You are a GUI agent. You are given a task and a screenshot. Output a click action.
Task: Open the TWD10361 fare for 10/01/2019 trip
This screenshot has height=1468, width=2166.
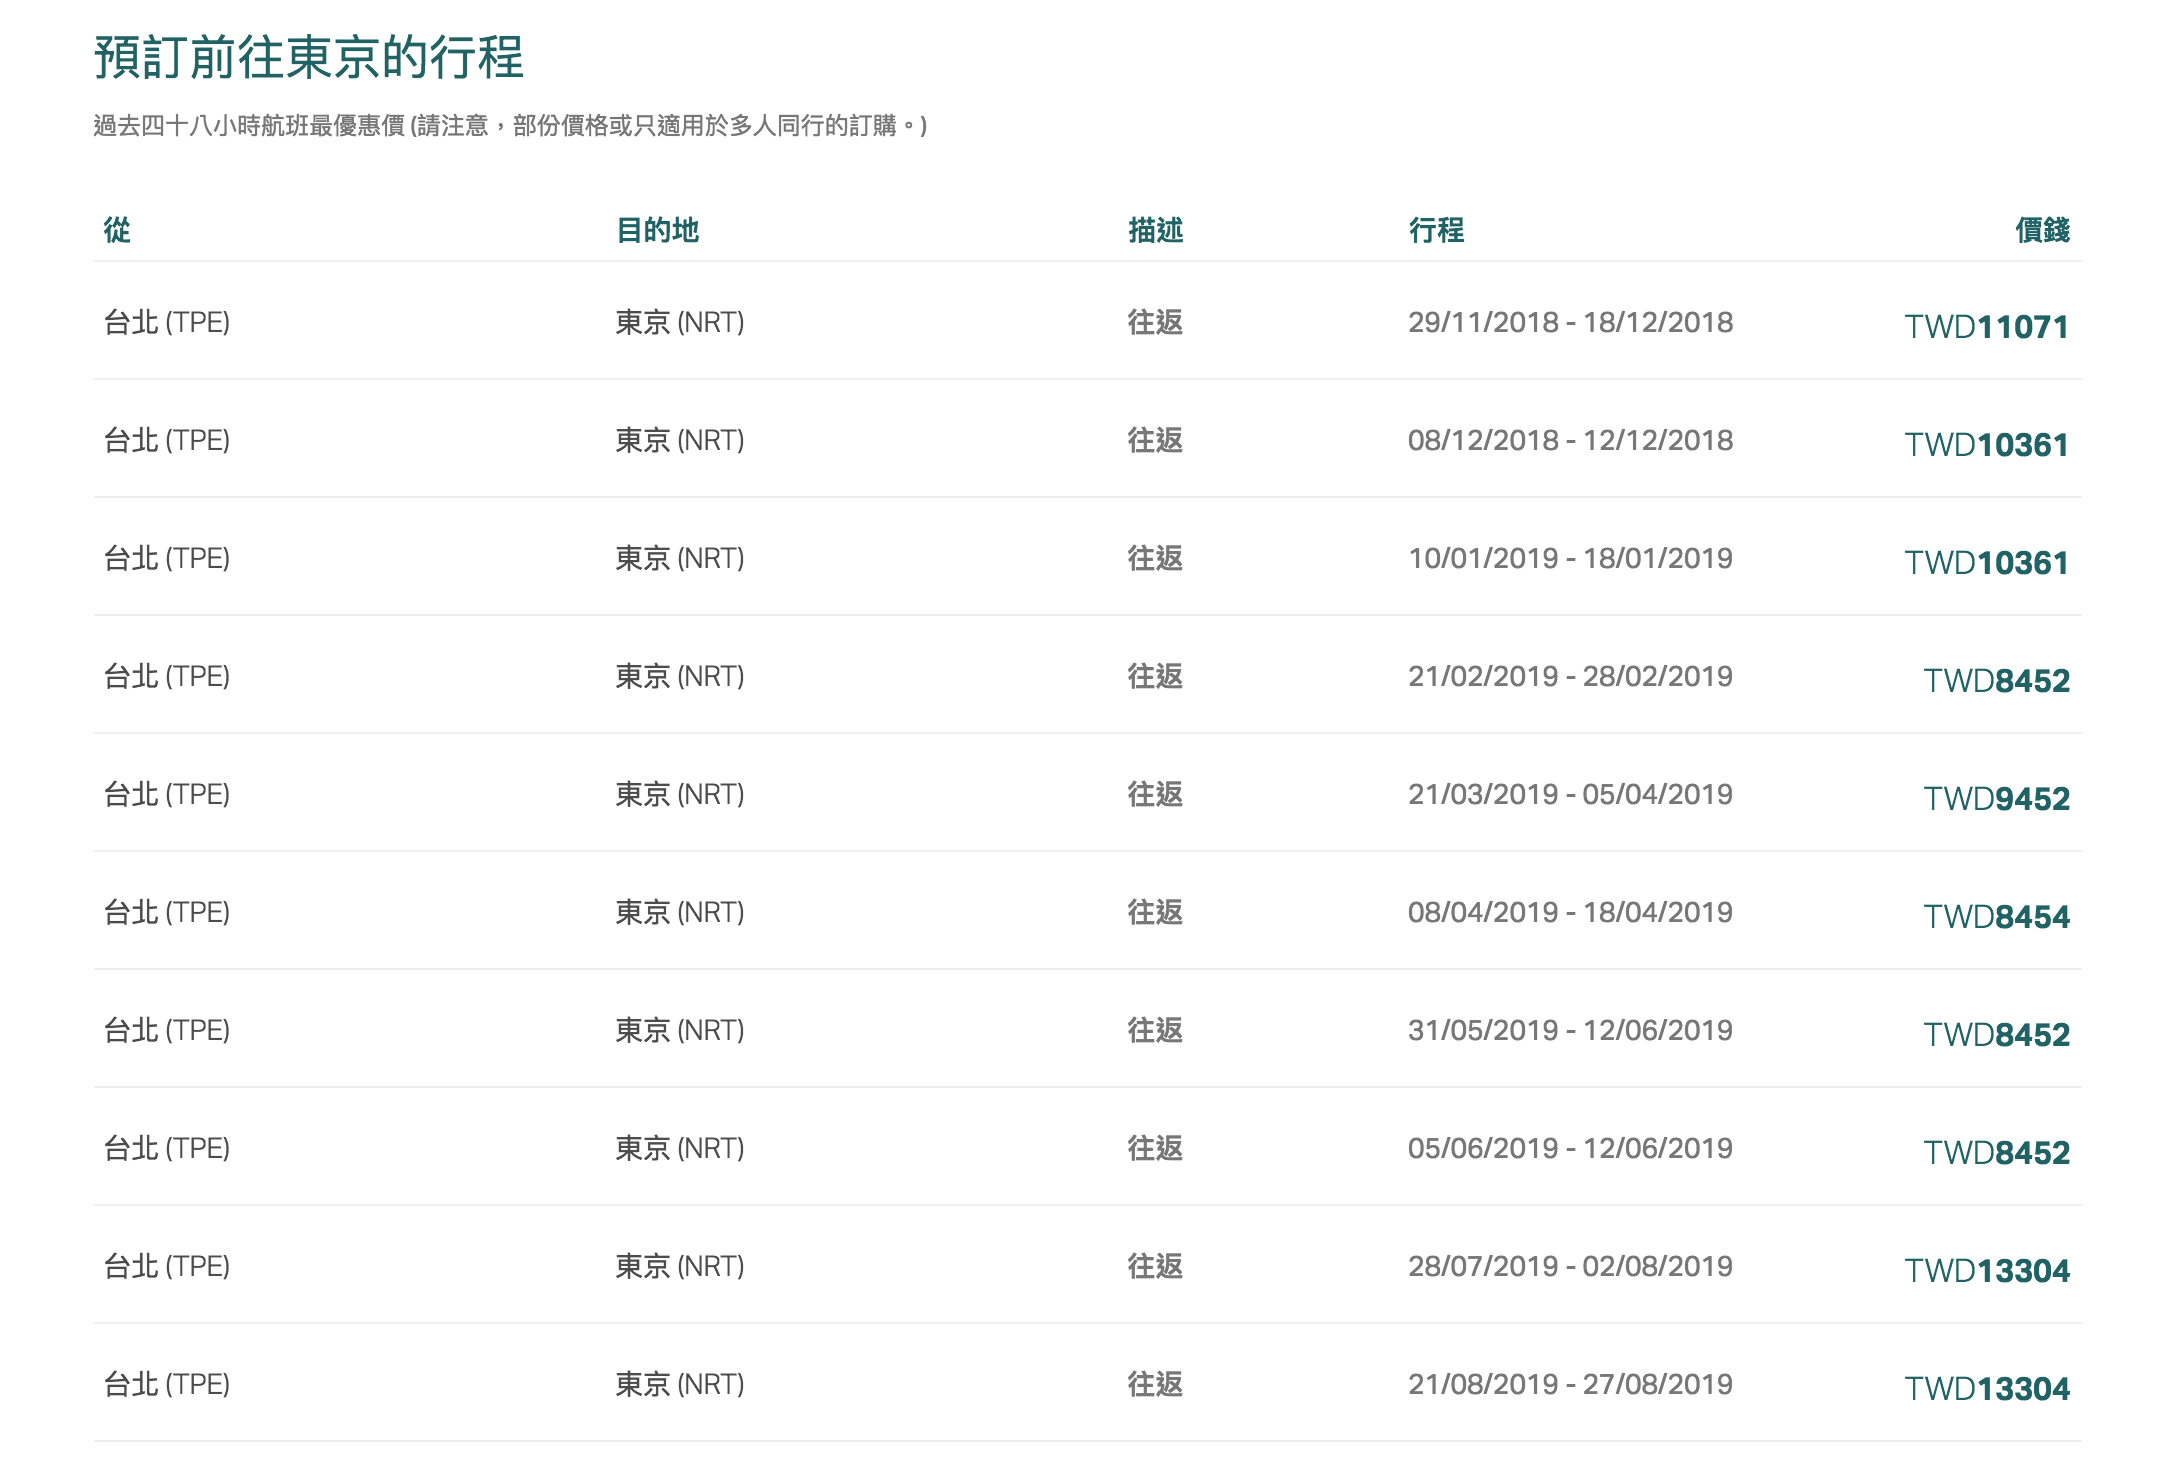1986,562
